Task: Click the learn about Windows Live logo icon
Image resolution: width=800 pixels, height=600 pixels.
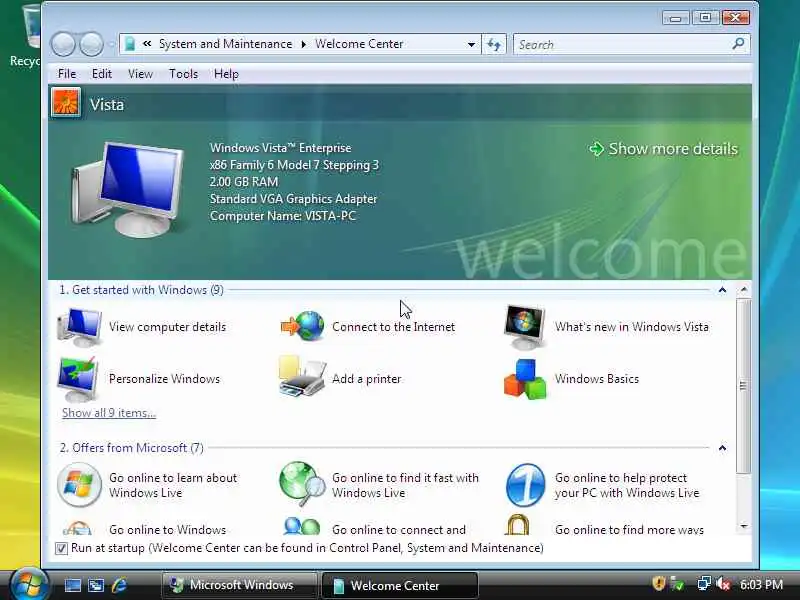Action: click(x=79, y=485)
